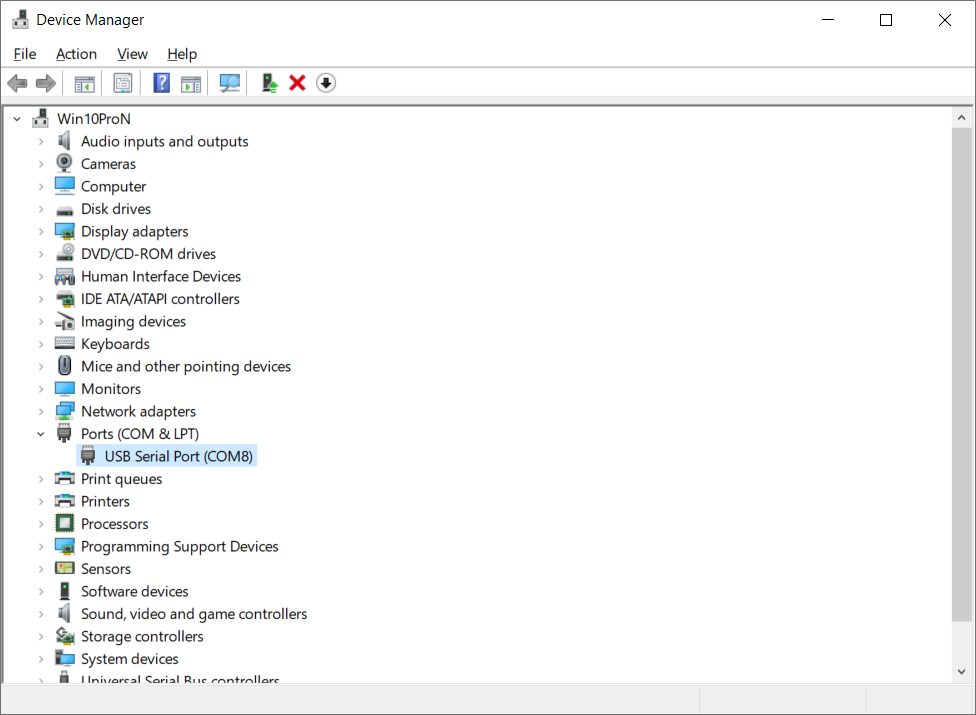Collapse the Win10ProN root node

(x=17, y=118)
